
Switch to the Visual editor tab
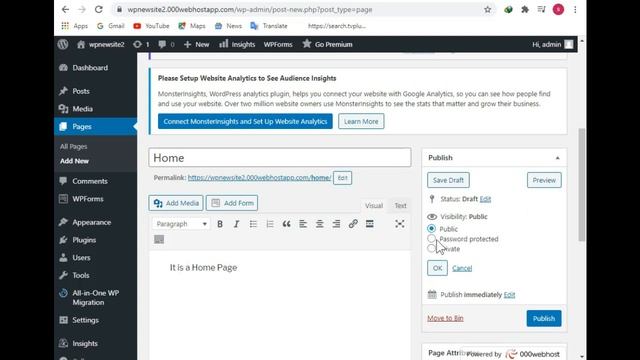point(374,205)
